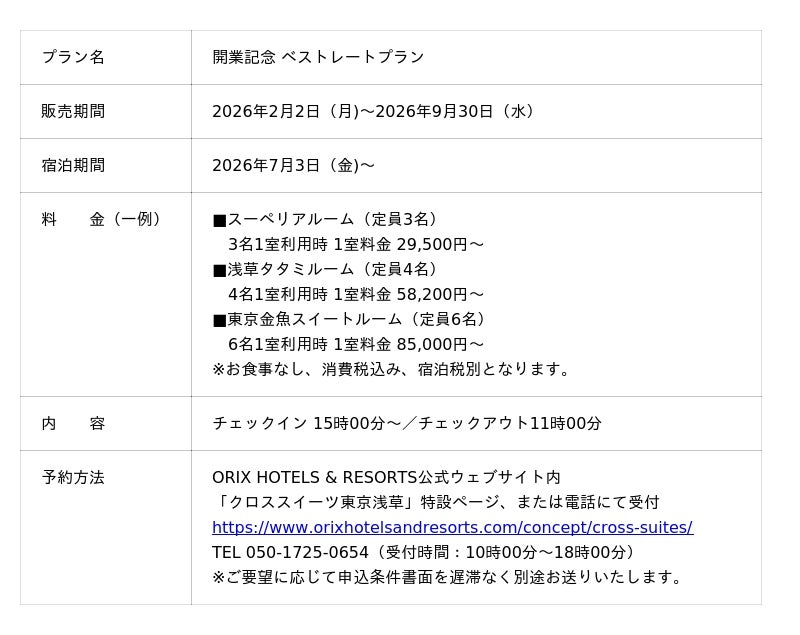800x635 pixels.
Task: Click the 販売期間 row label
Action: click(x=73, y=111)
